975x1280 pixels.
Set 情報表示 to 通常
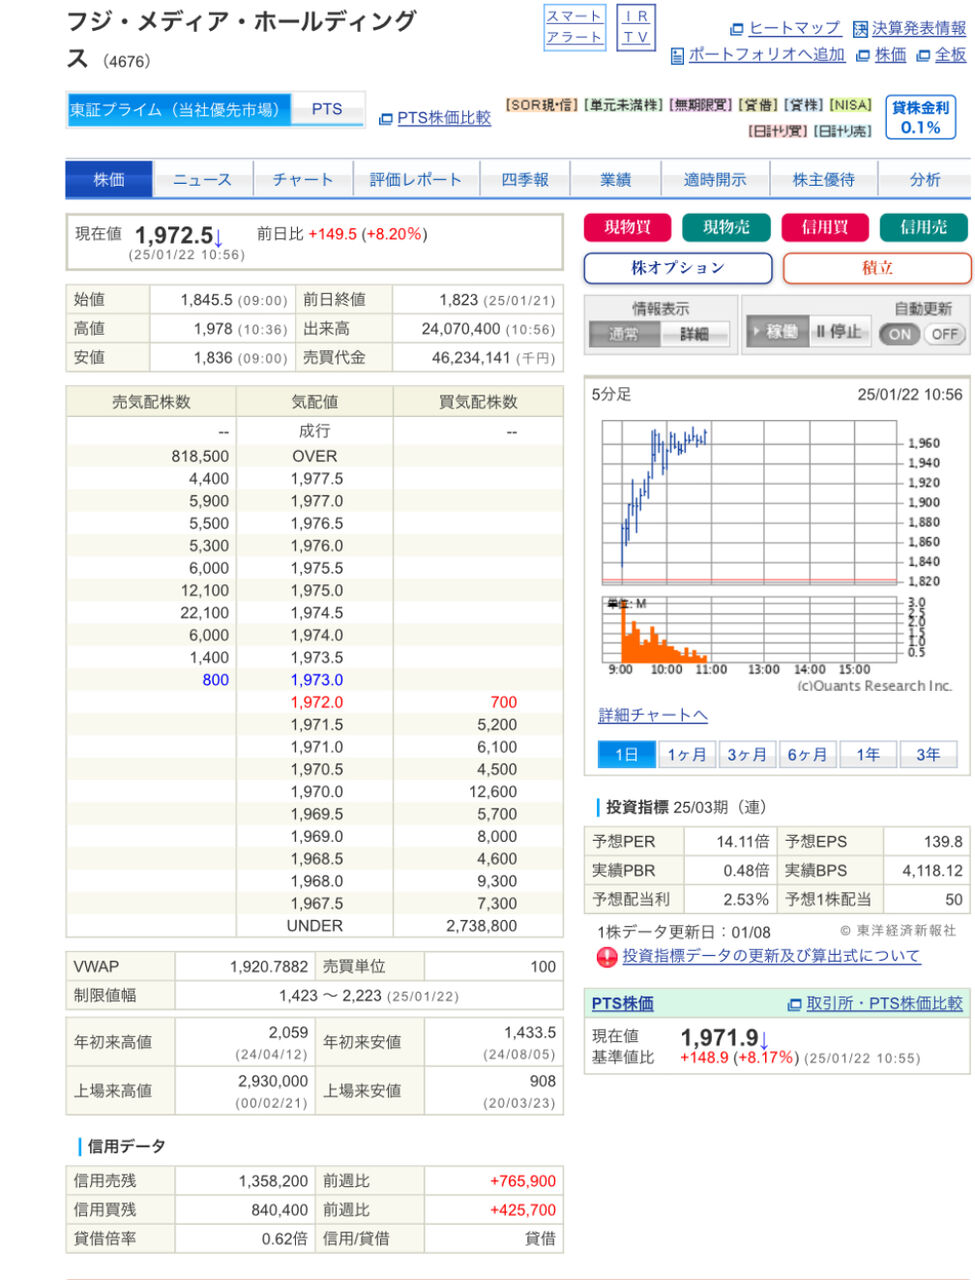[x=624, y=334]
